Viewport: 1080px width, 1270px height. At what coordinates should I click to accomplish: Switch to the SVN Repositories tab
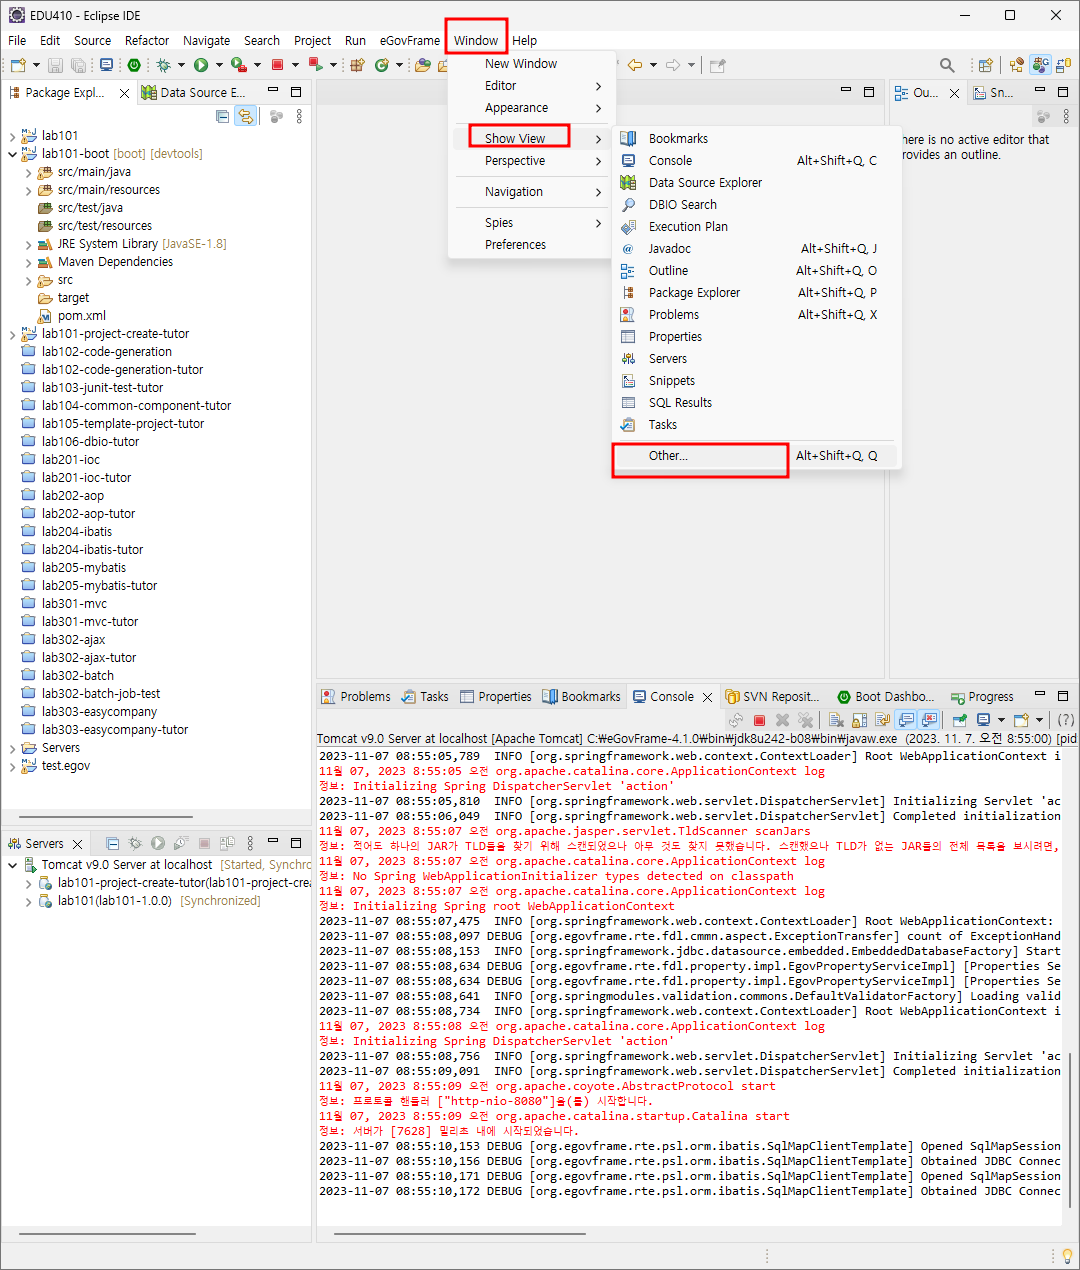pyautogui.click(x=772, y=696)
